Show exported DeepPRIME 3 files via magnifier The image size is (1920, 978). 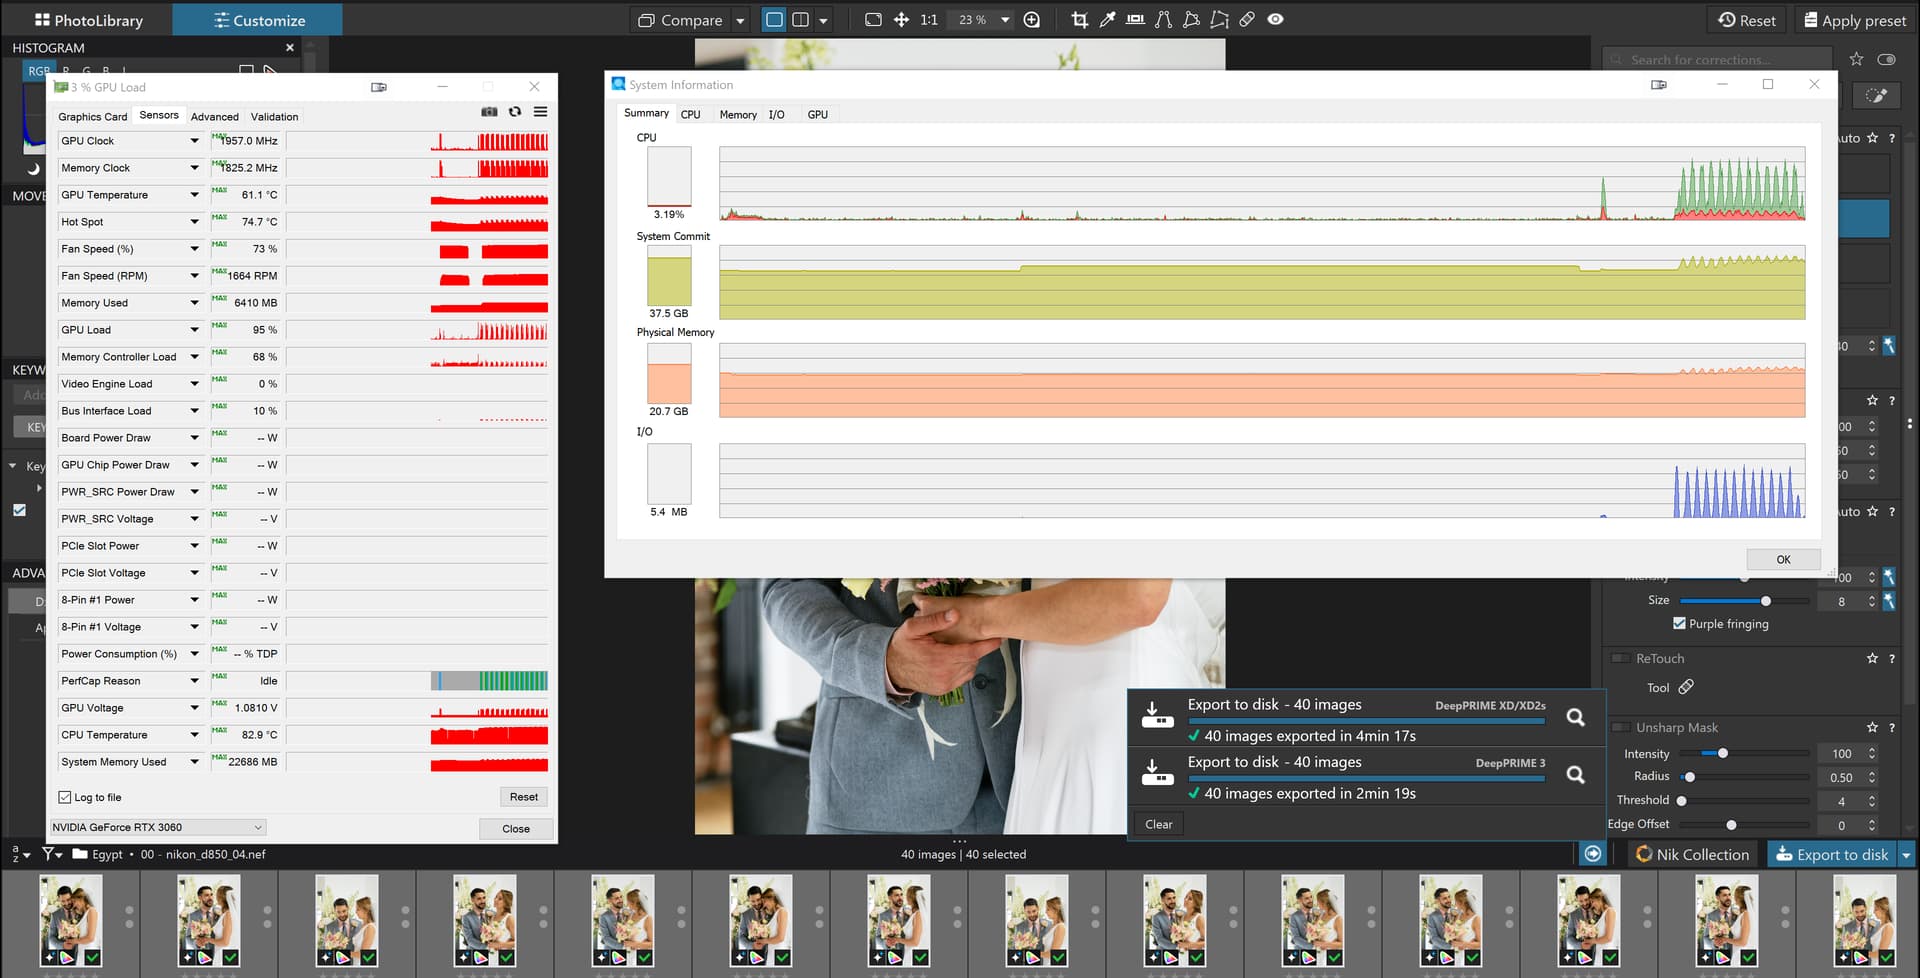pyautogui.click(x=1575, y=774)
